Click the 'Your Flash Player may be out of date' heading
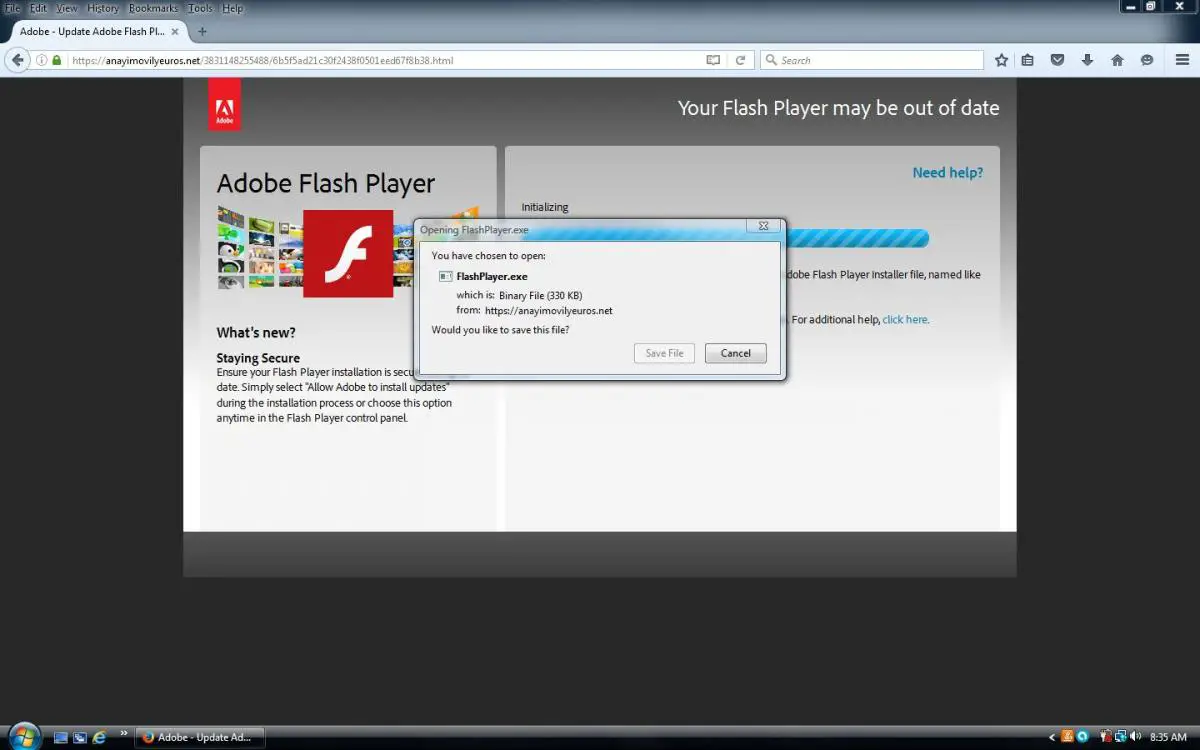The width and height of the screenshot is (1200, 750). coord(838,108)
